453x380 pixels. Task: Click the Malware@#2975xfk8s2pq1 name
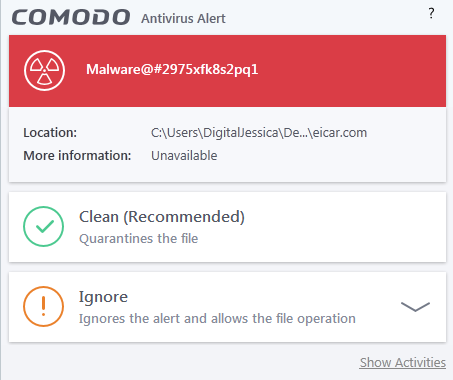[x=172, y=70]
